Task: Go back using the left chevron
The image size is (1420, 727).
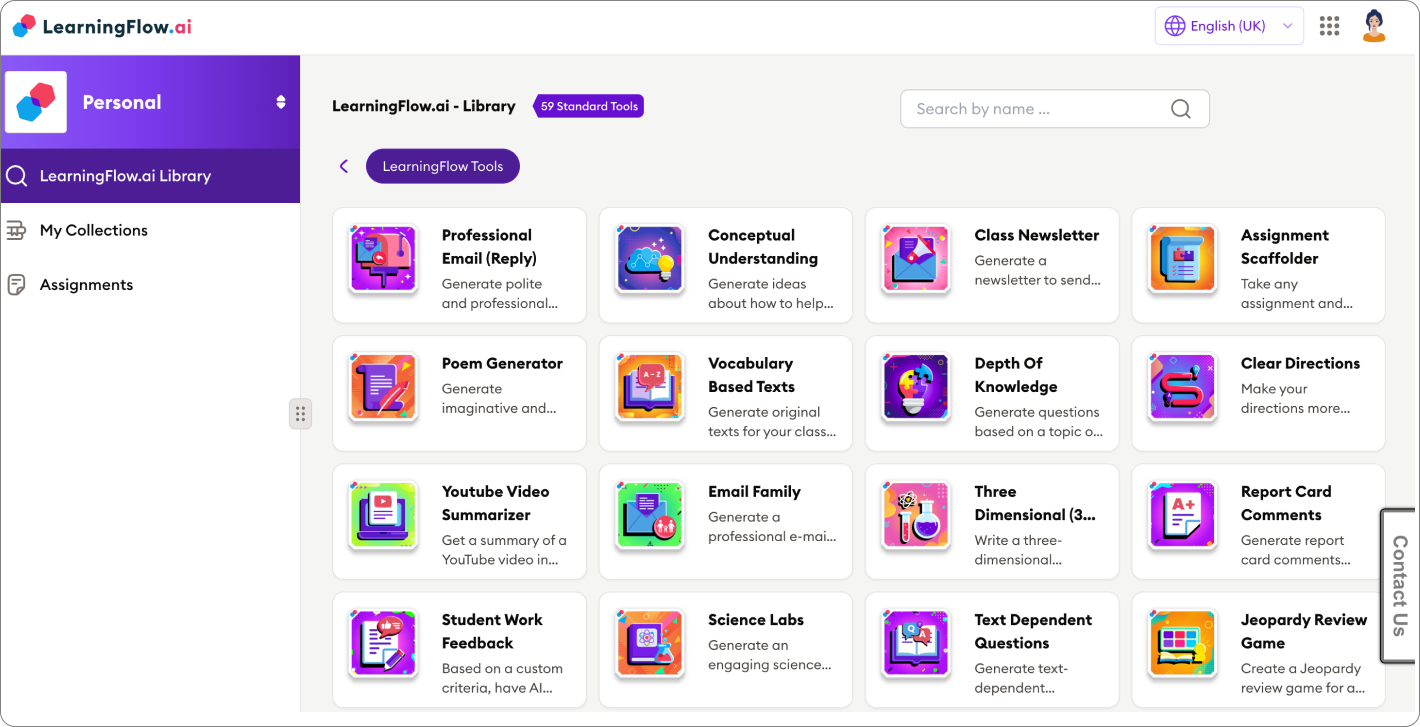Action: 344,166
